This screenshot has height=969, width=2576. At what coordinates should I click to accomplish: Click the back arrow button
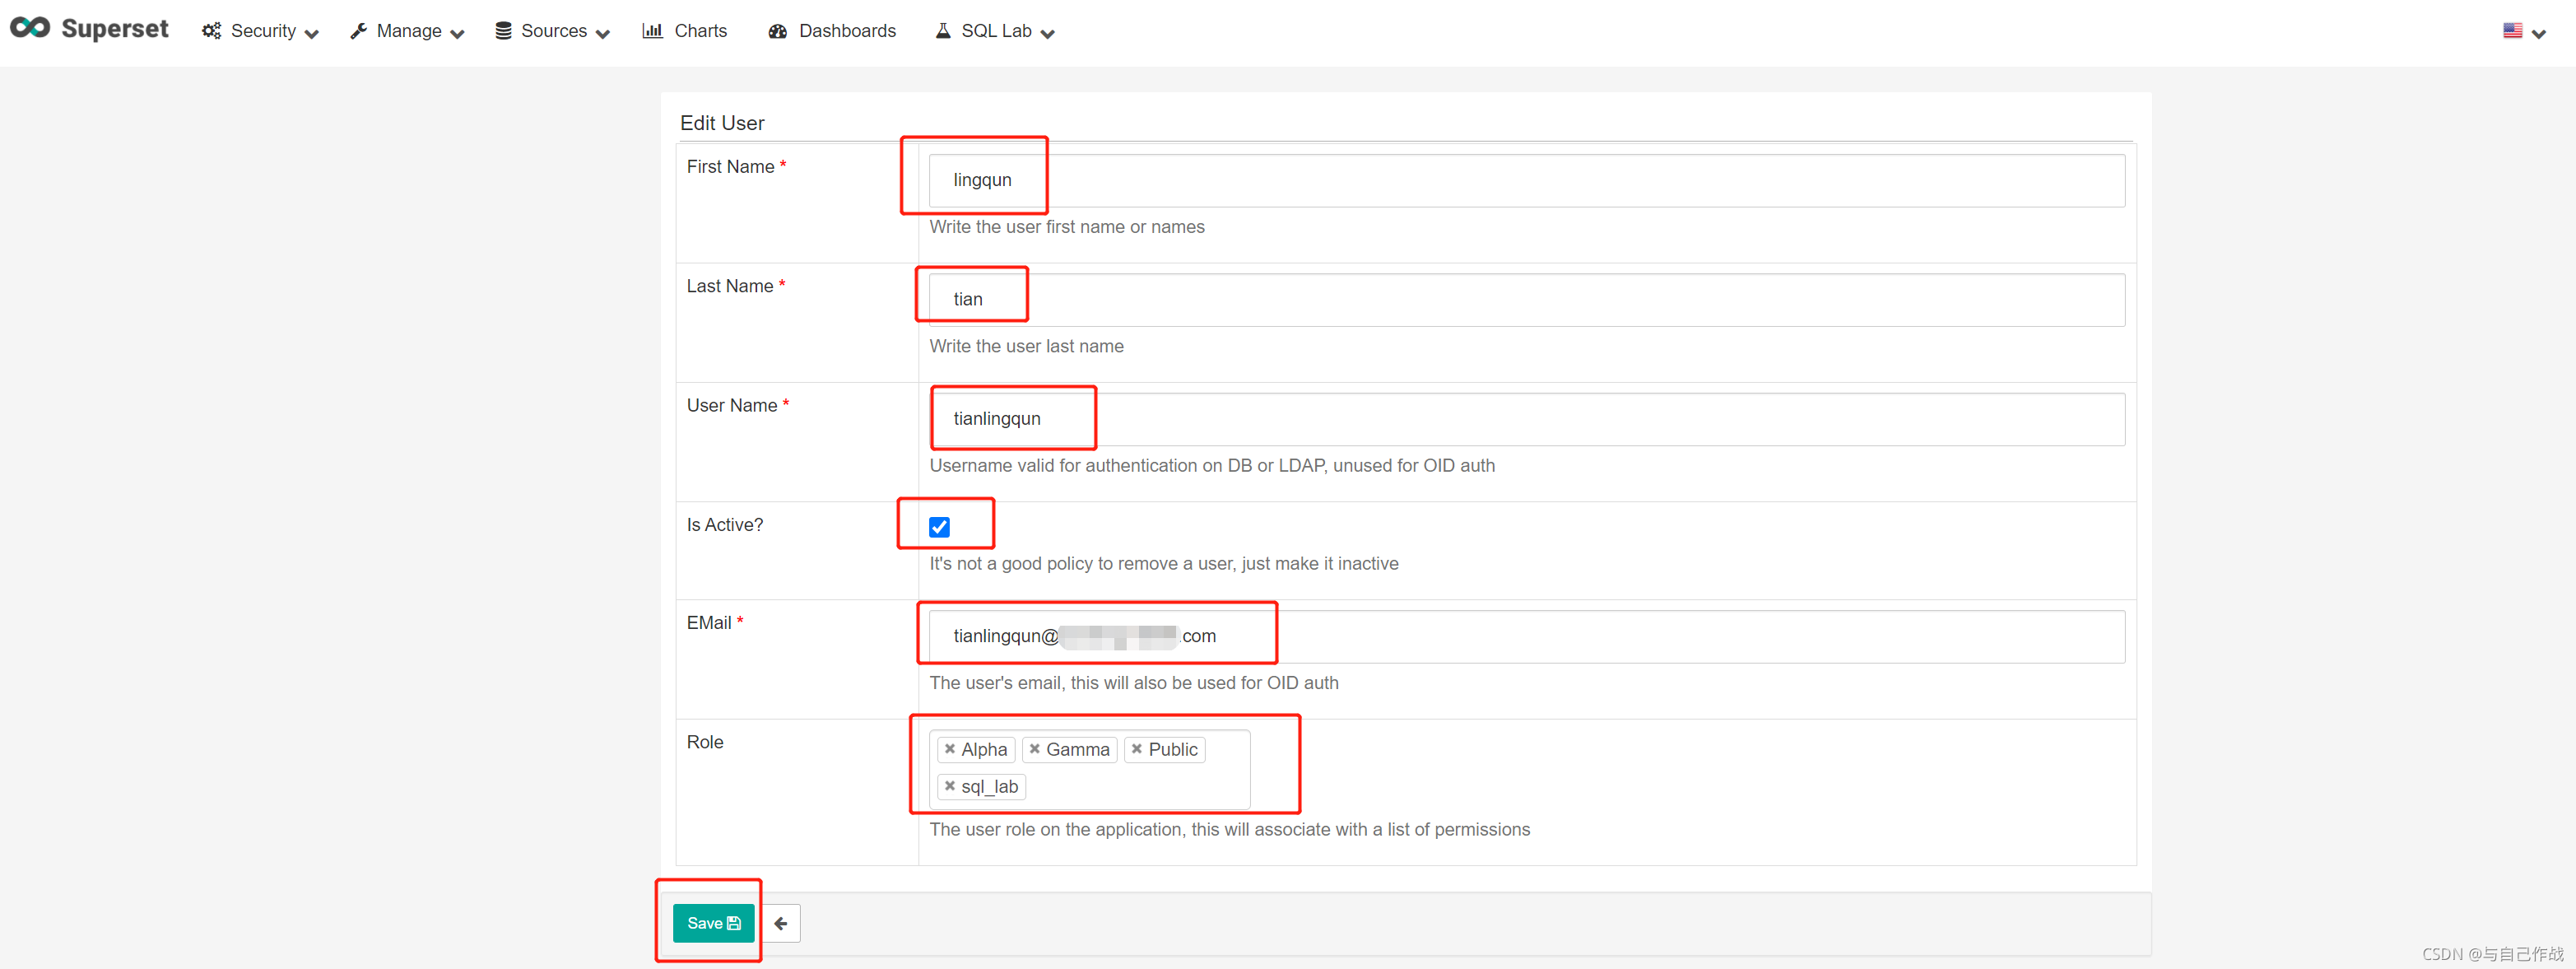coord(781,923)
